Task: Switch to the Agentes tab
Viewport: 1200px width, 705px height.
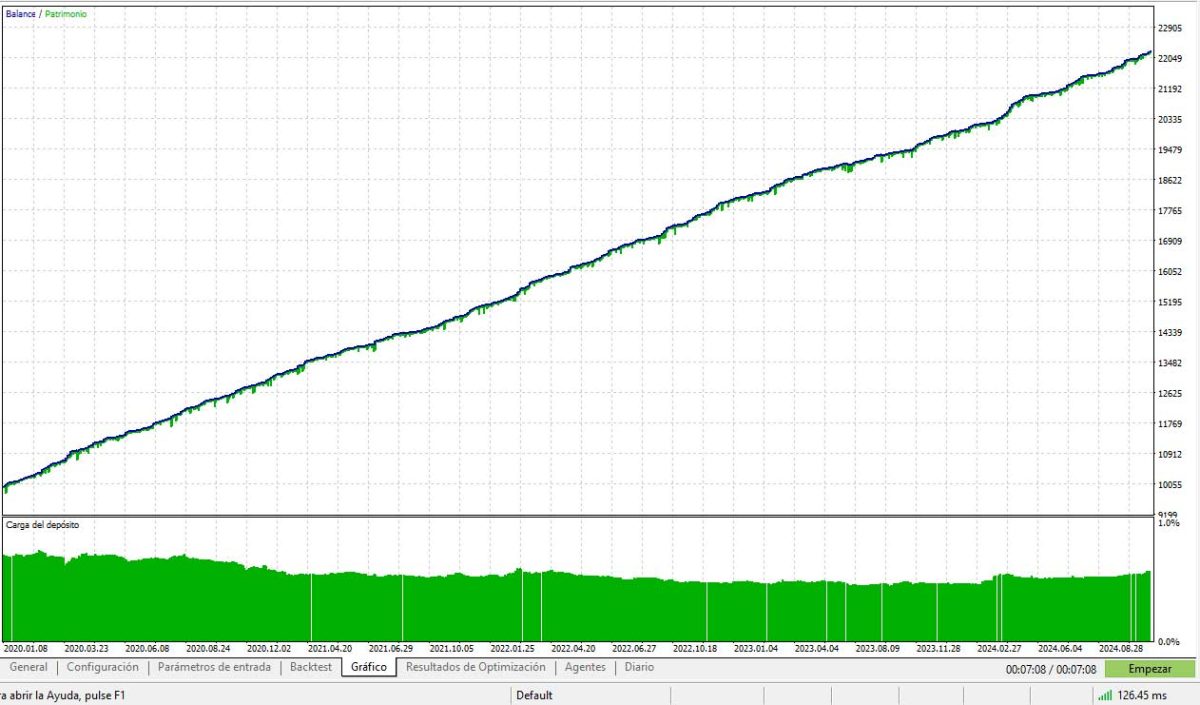Action: point(585,667)
